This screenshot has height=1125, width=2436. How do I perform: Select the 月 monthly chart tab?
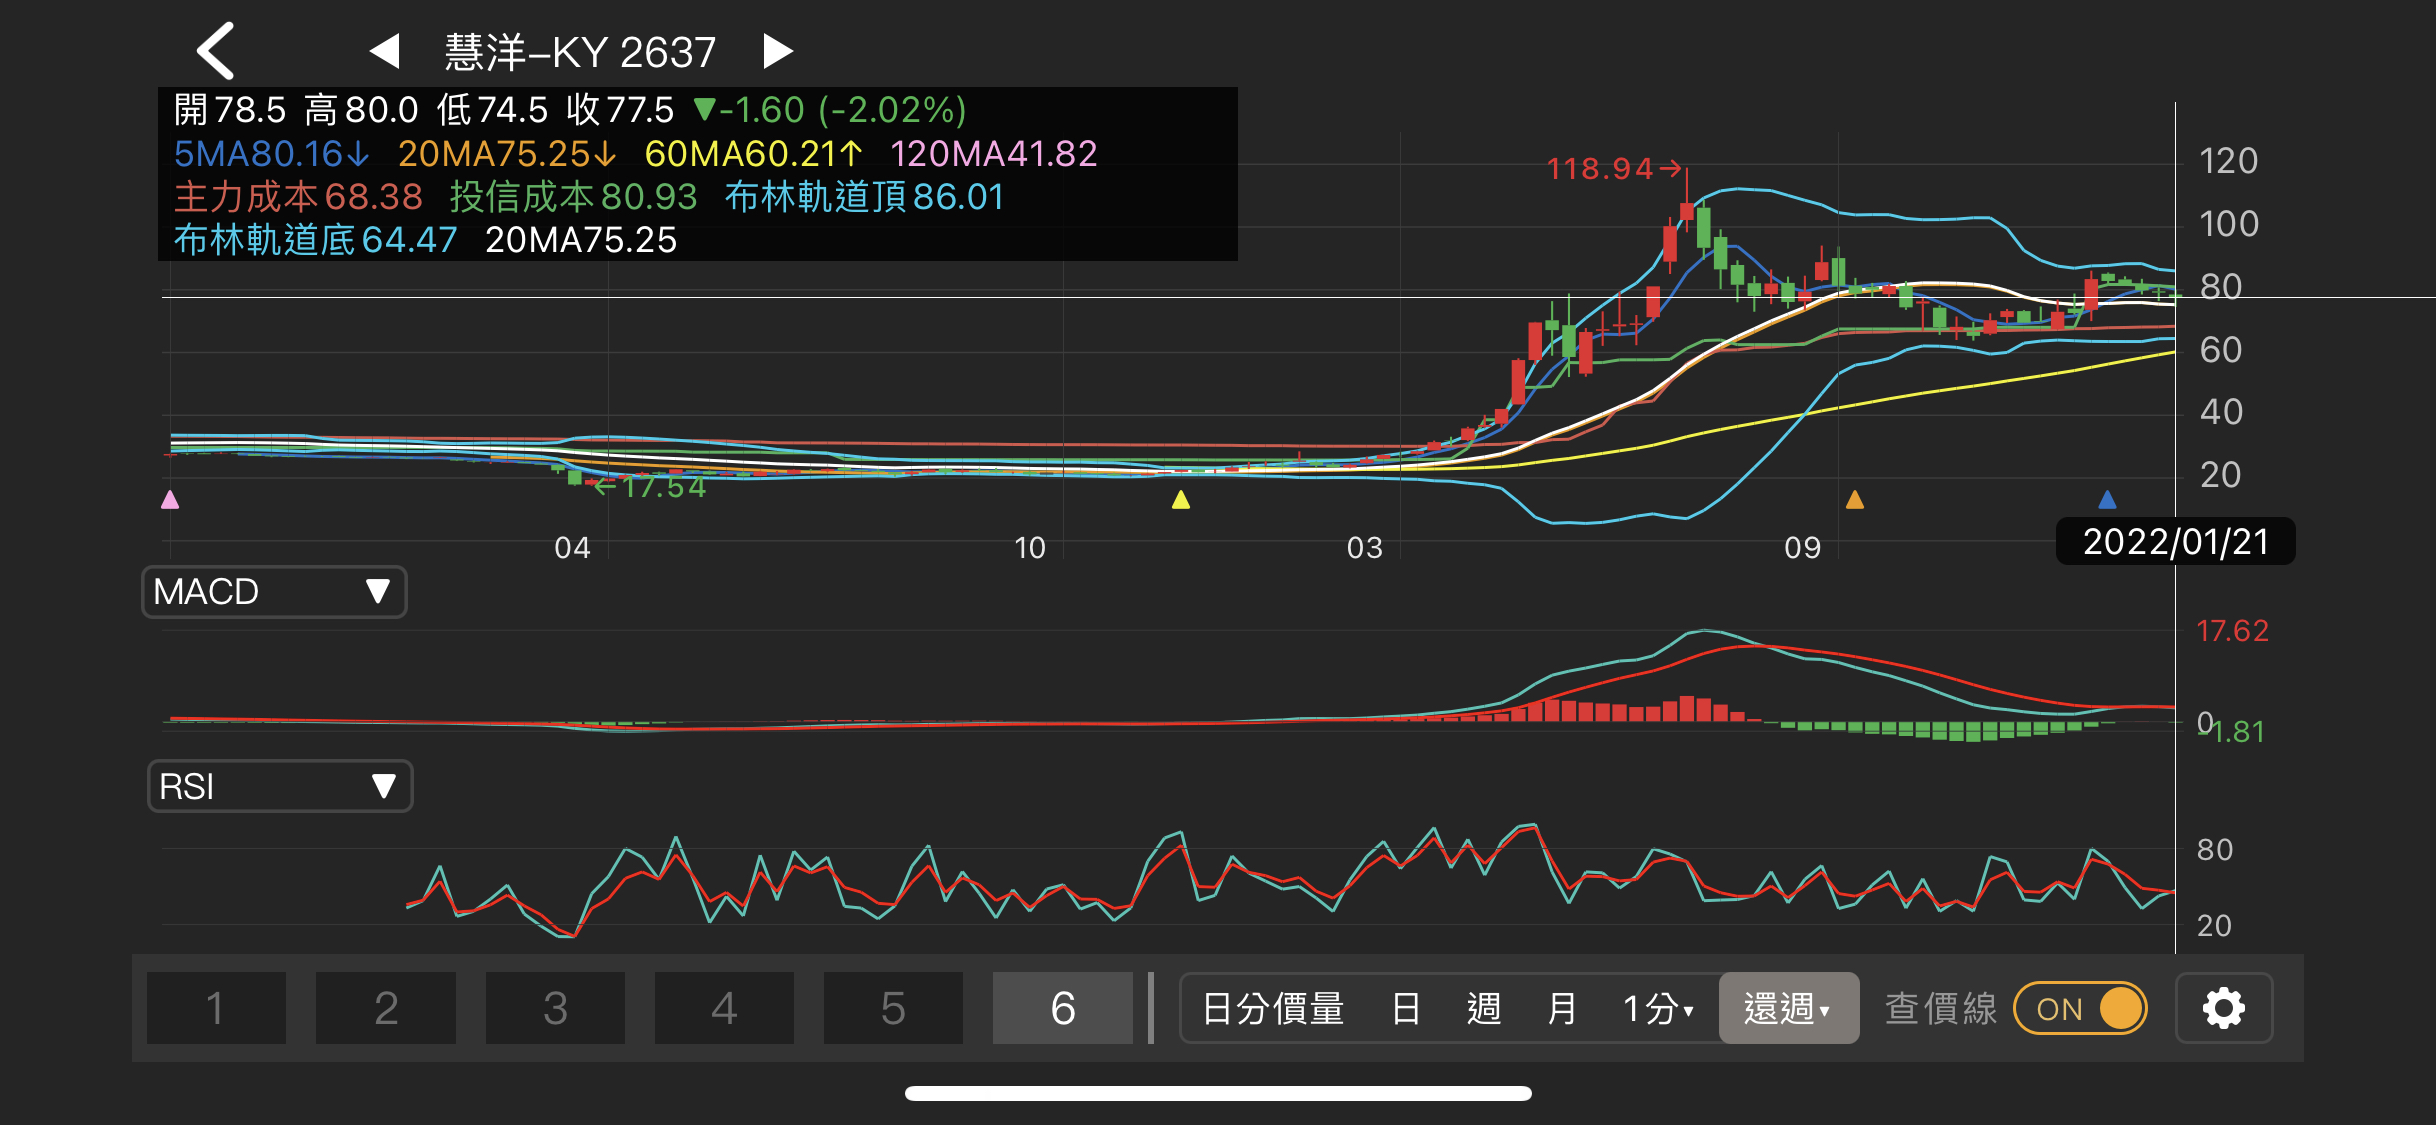(1561, 1008)
